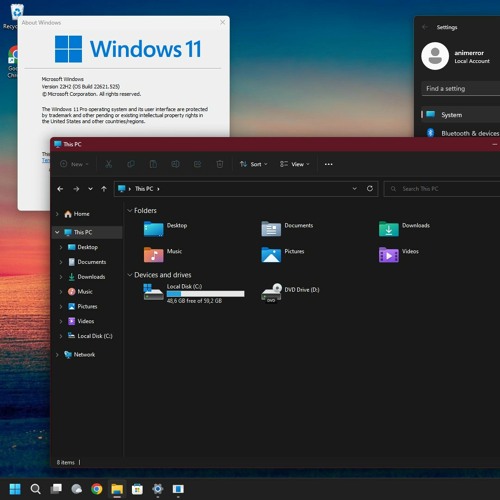
Task: Click the Copy icon in Explorer toolbar
Action: coord(131,164)
